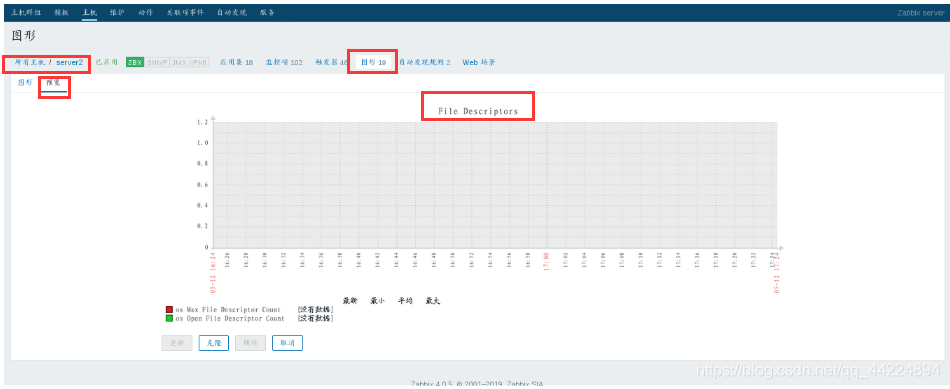Select 'os Max File Descriptor Count' legend text
This screenshot has width=950, height=389.
click(x=228, y=310)
